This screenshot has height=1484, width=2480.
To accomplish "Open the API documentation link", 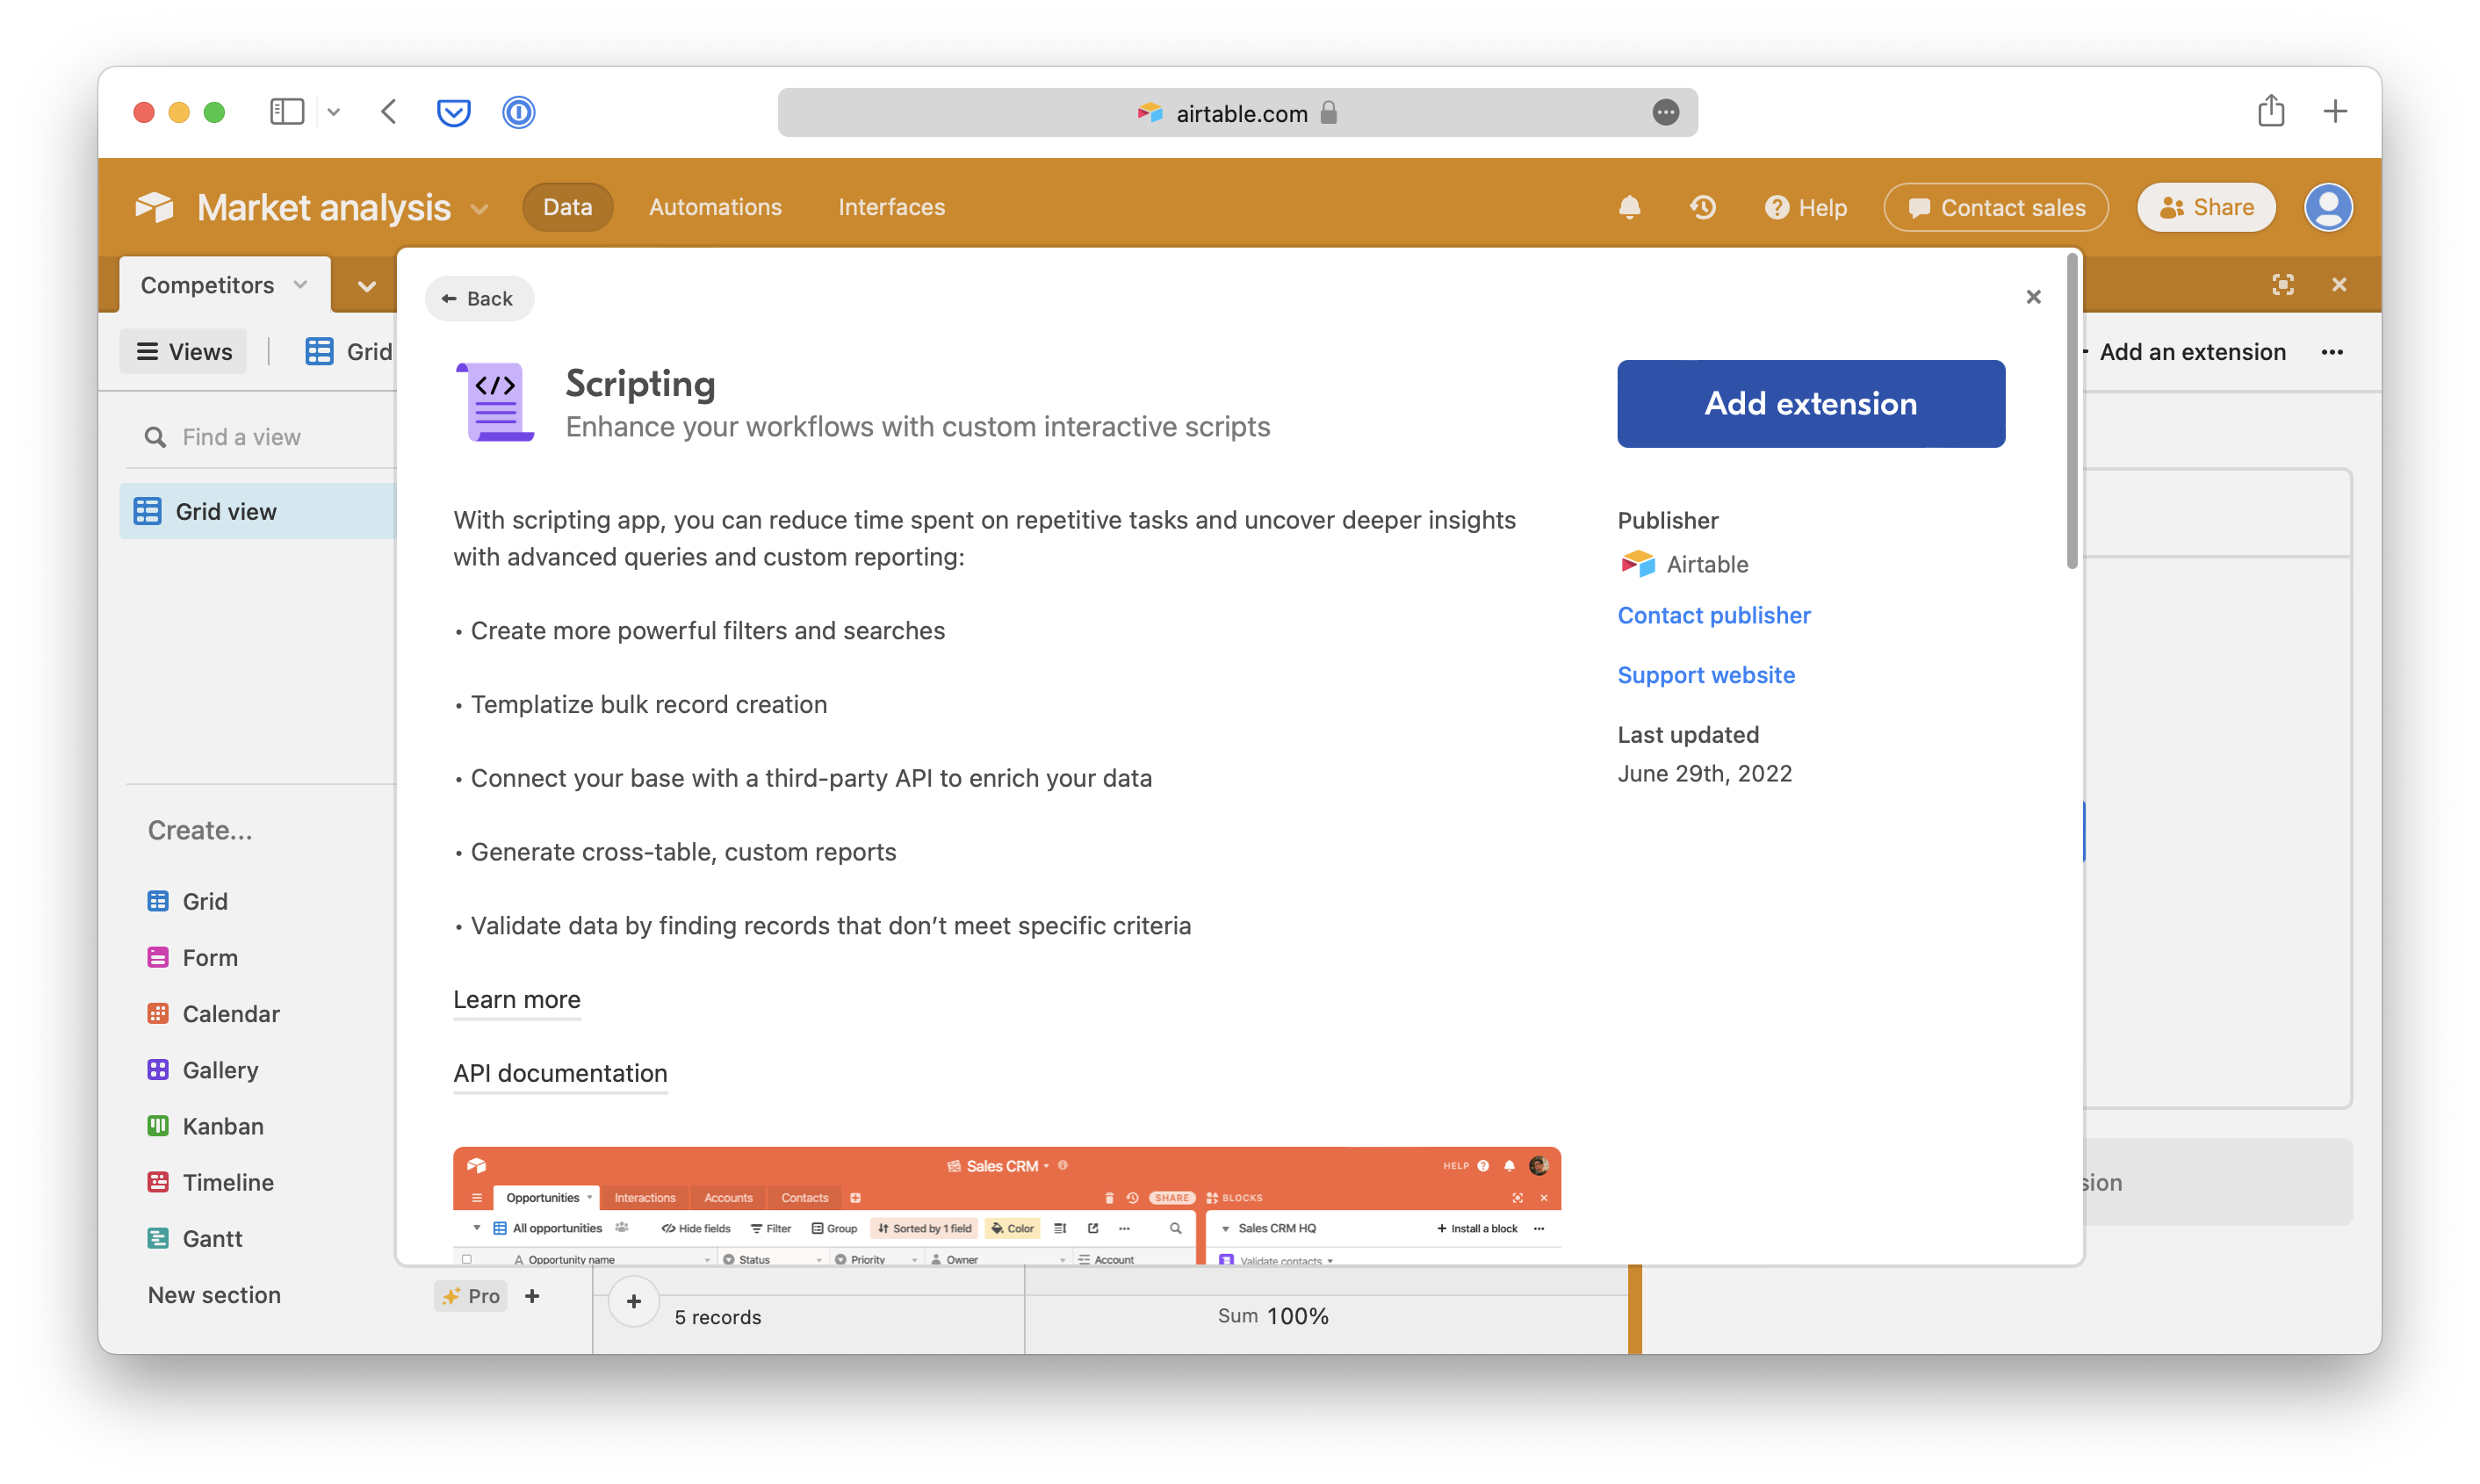I will pos(559,1072).
